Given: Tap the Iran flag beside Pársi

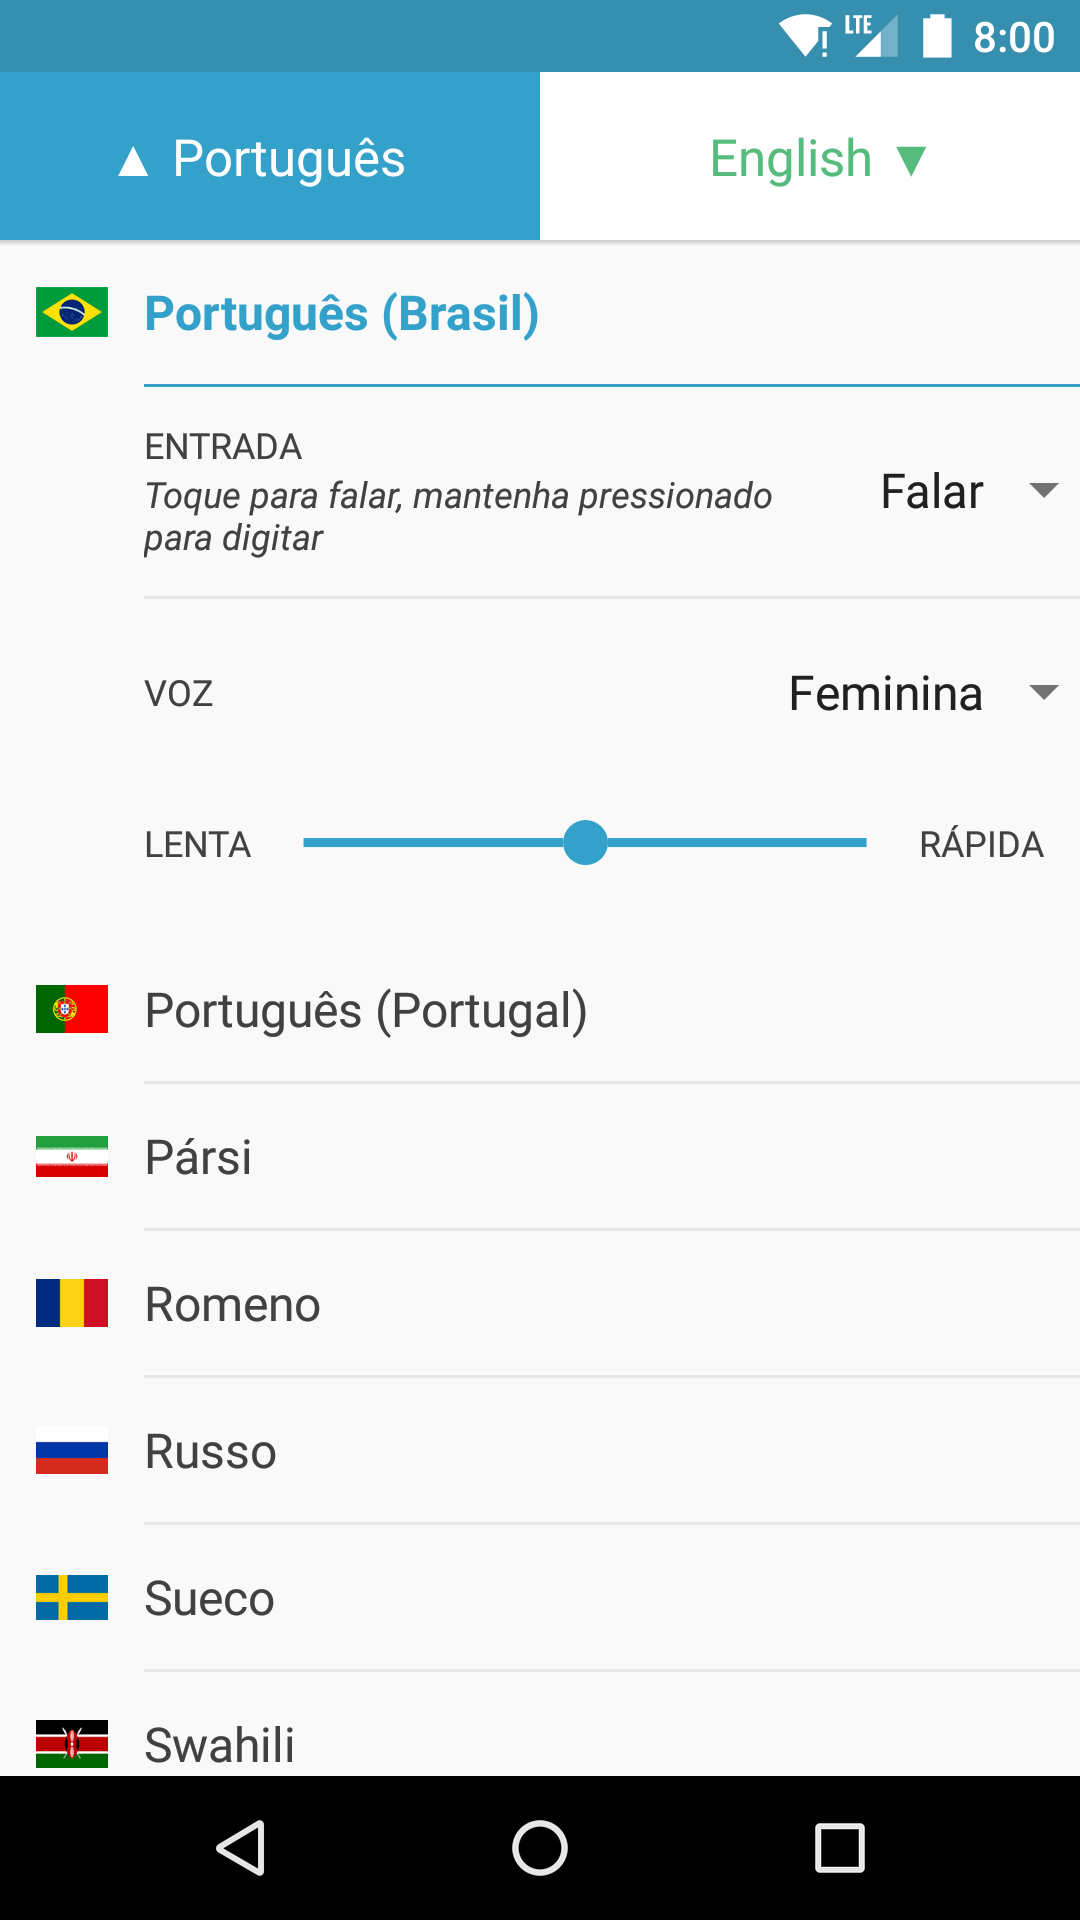Looking at the screenshot, I should point(72,1156).
